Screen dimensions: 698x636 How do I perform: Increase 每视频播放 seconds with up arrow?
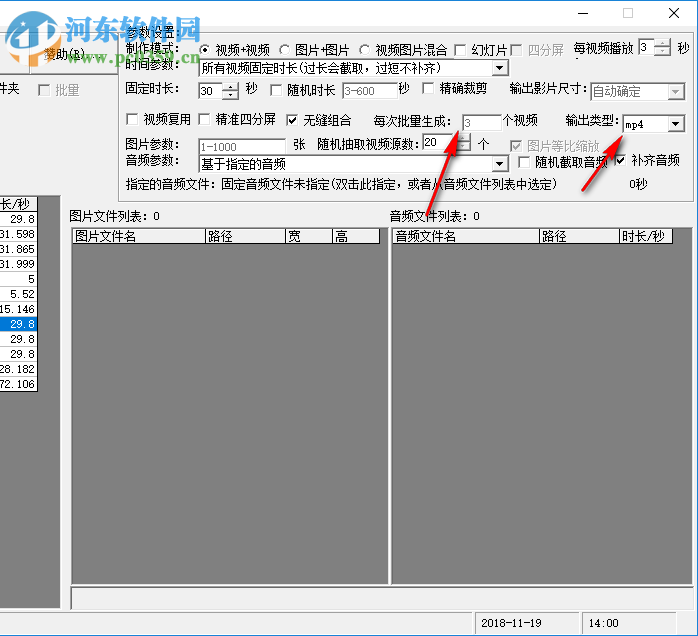point(662,43)
